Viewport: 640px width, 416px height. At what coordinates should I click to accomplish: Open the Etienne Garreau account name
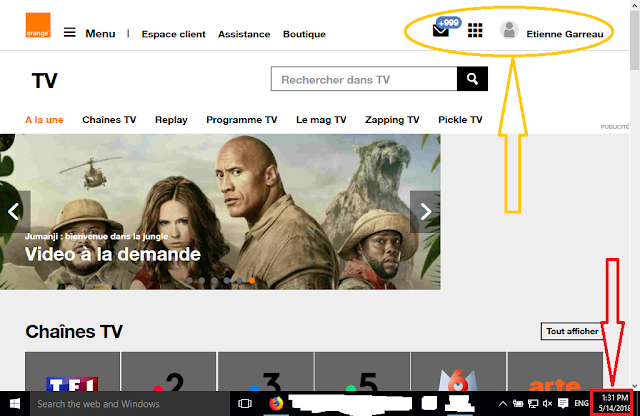(565, 34)
